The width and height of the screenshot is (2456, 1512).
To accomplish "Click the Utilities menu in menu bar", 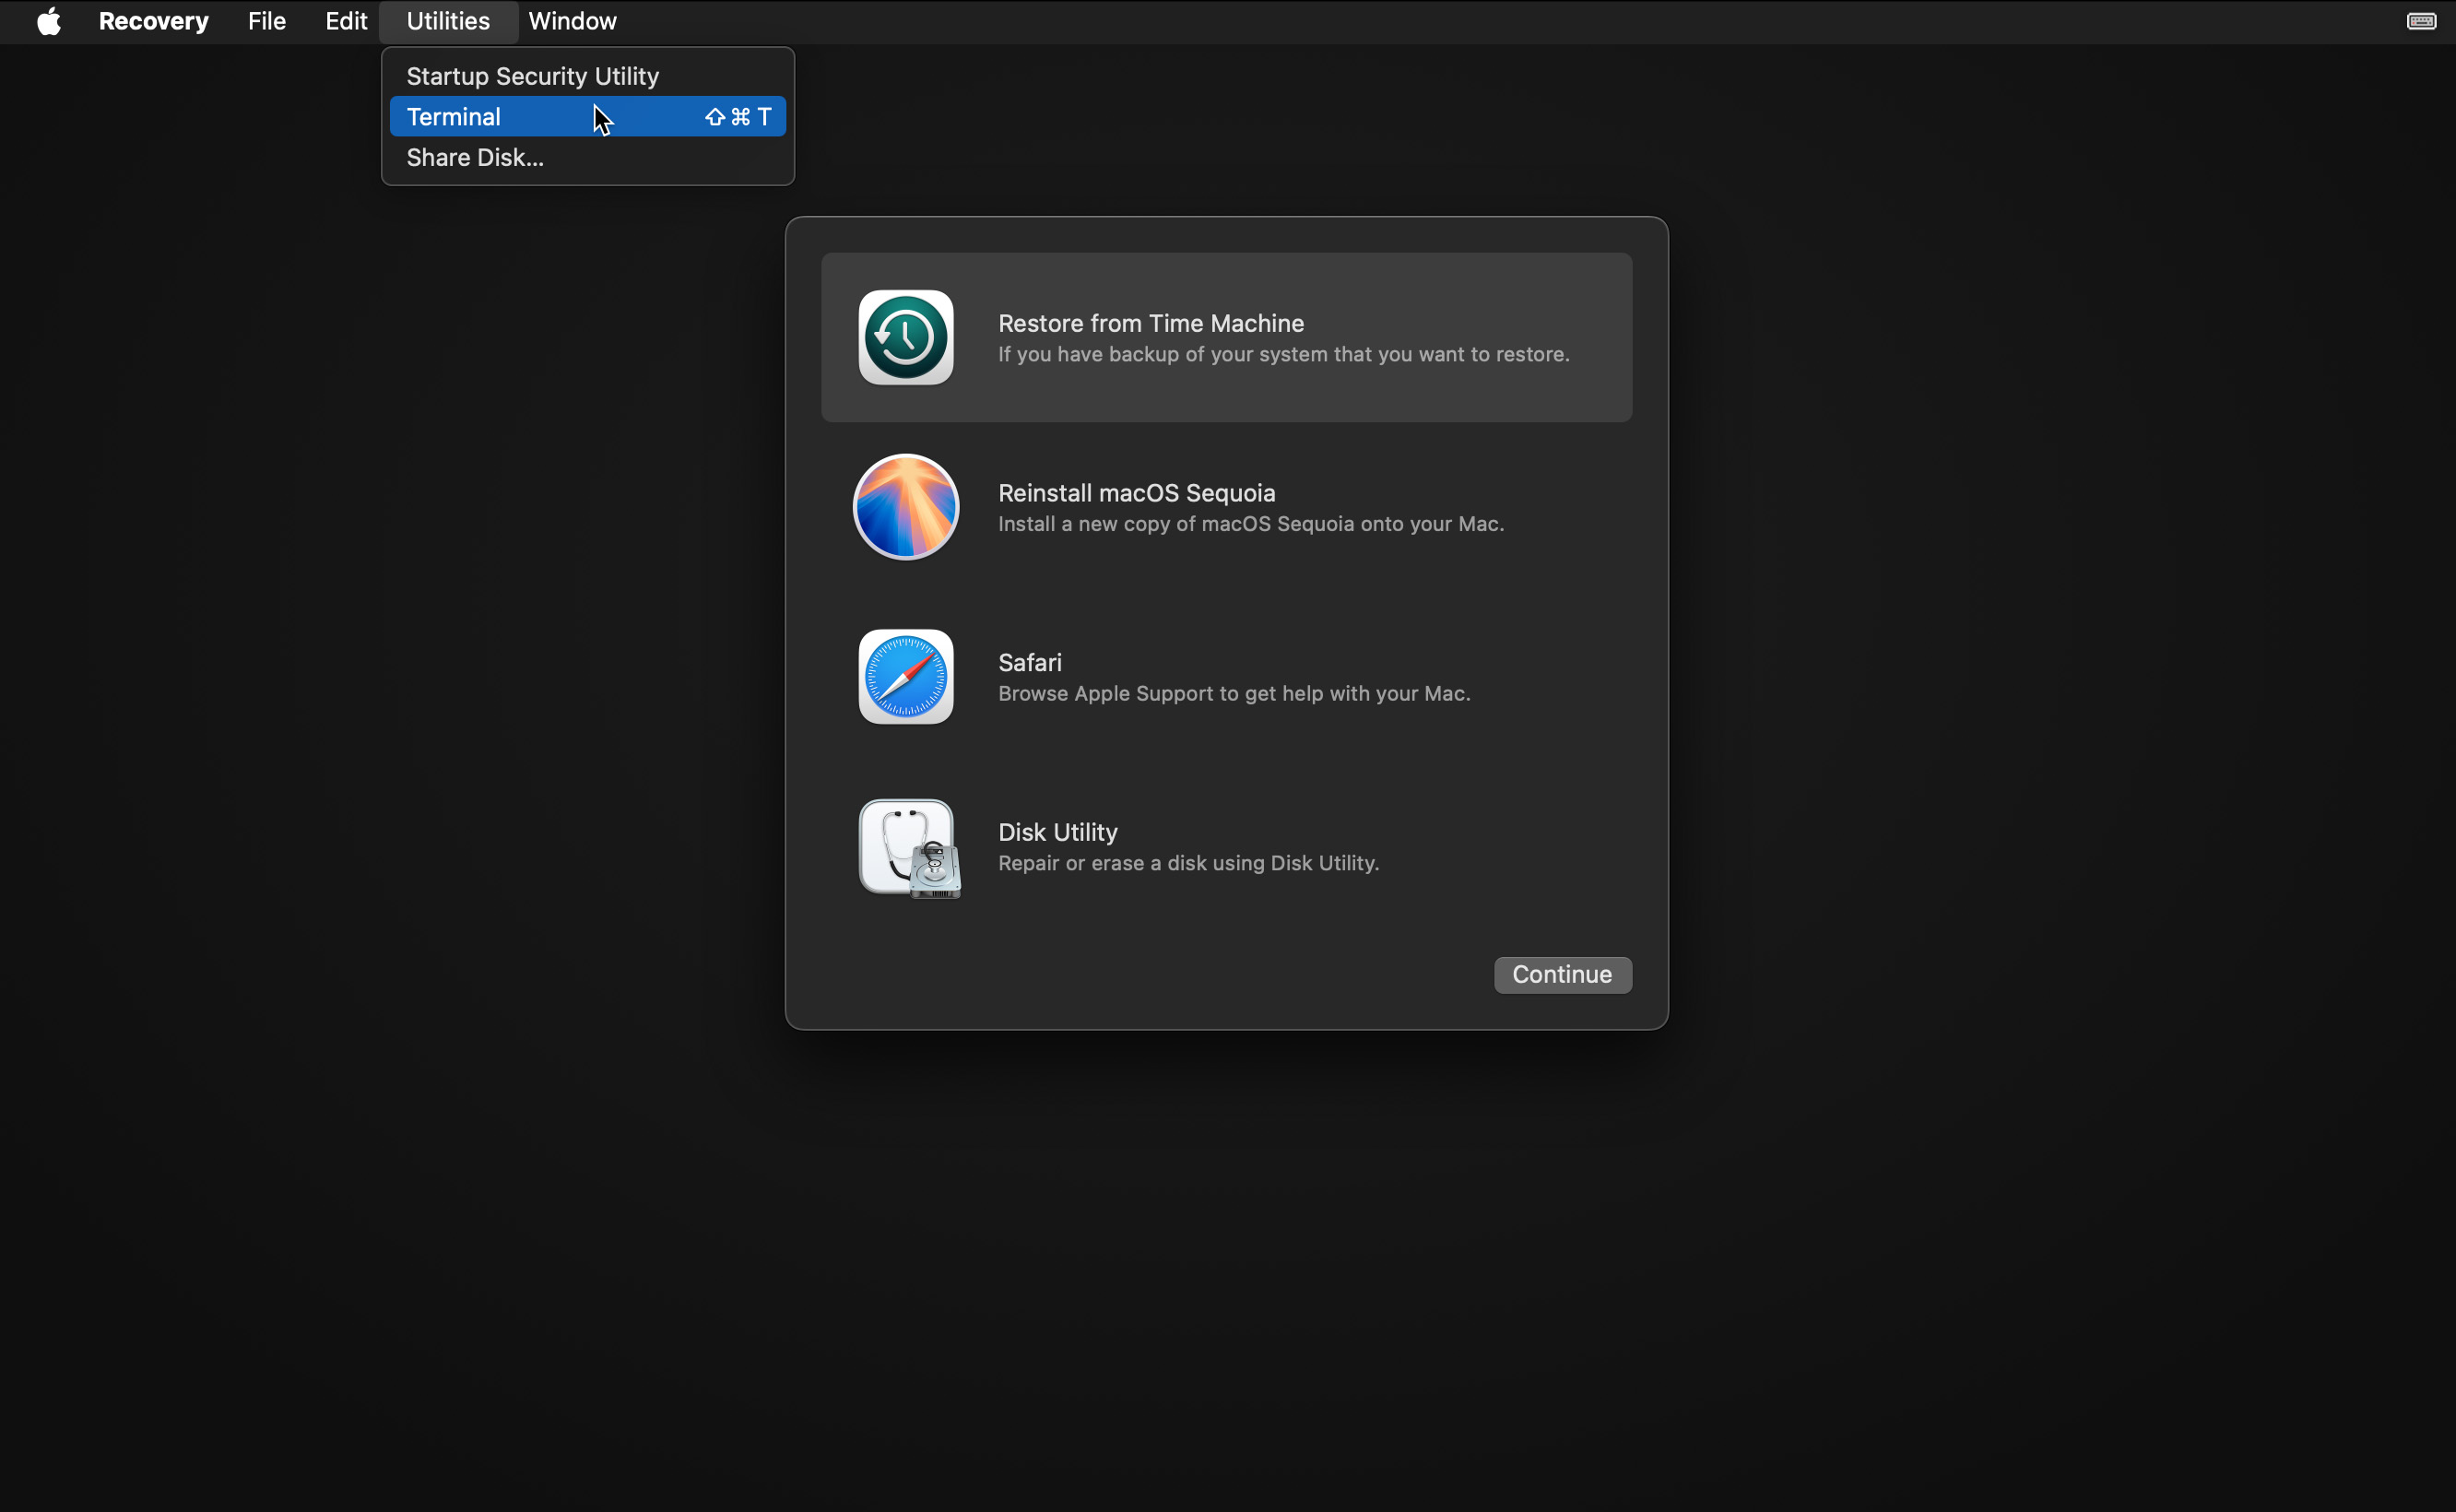I will click(447, 19).
